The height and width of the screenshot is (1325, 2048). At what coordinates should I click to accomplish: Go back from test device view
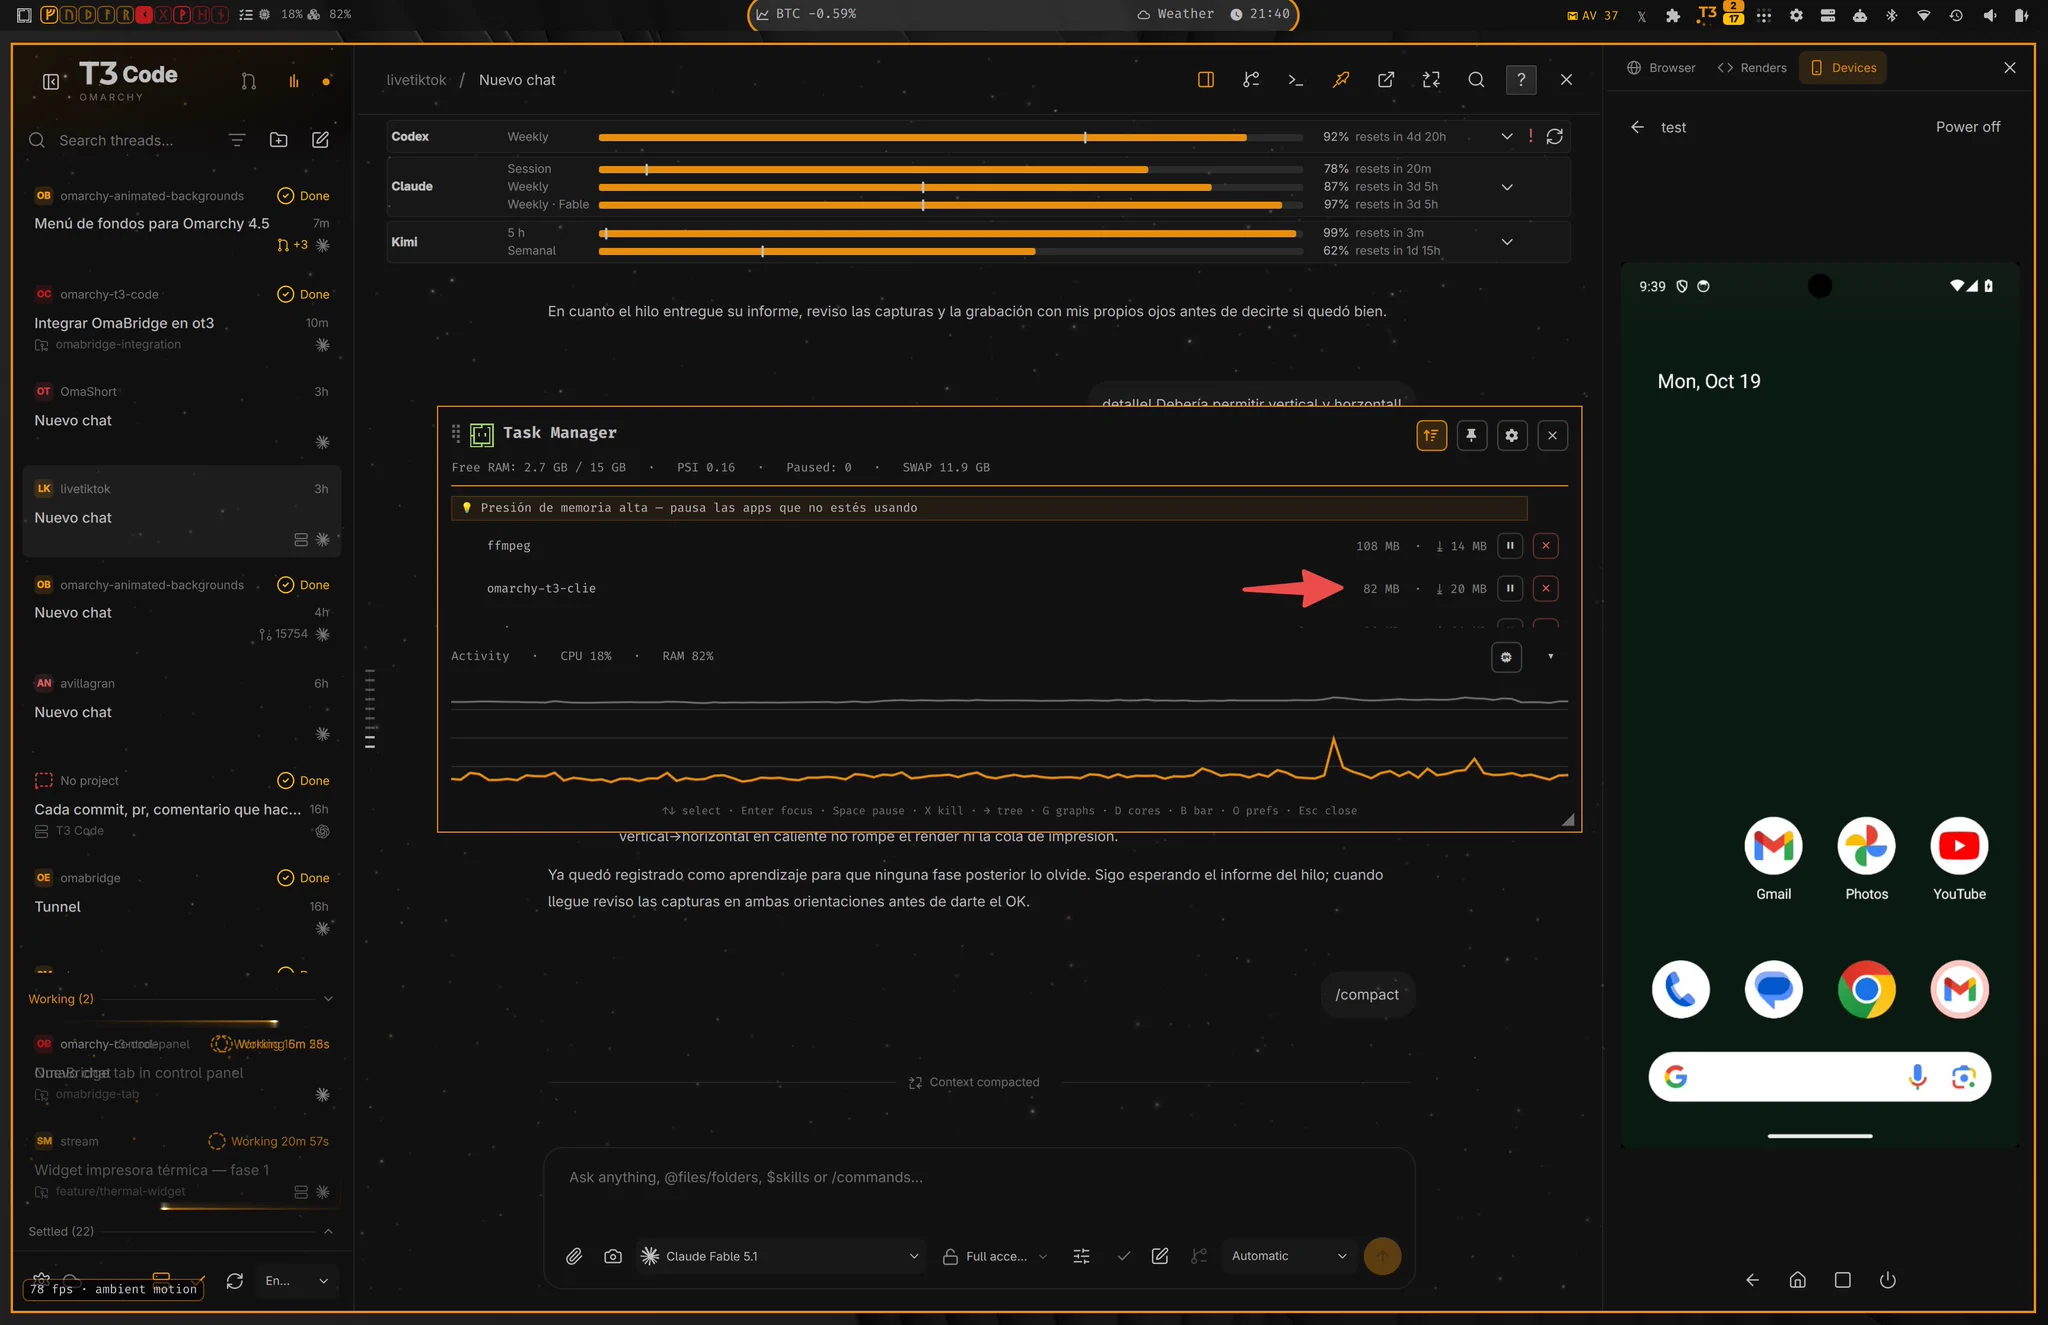point(1637,127)
